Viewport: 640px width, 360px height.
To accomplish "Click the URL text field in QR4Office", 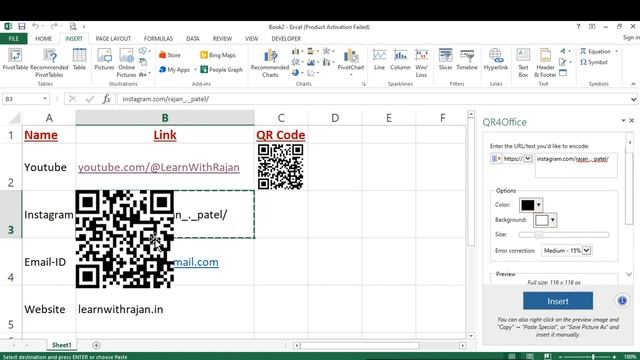I will pos(576,165).
